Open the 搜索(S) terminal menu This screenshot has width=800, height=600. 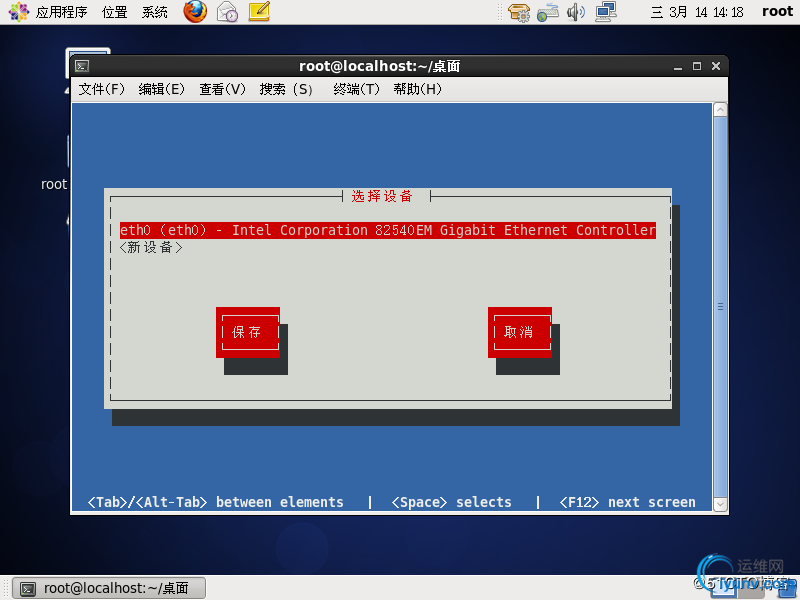coord(286,89)
